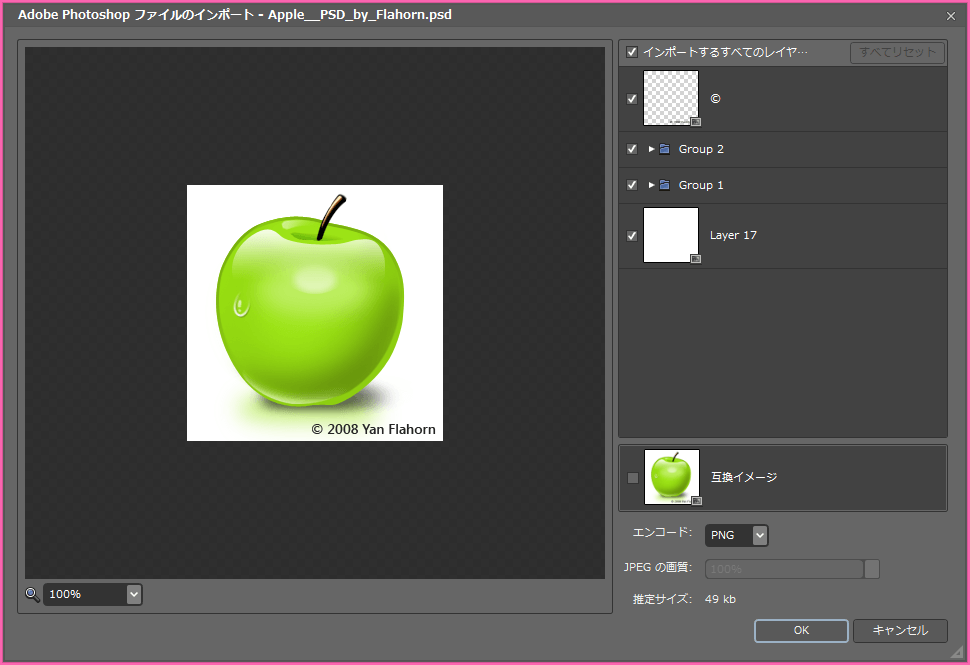This screenshot has width=970, height=665.
Task: Click the OK button
Action: 800,630
